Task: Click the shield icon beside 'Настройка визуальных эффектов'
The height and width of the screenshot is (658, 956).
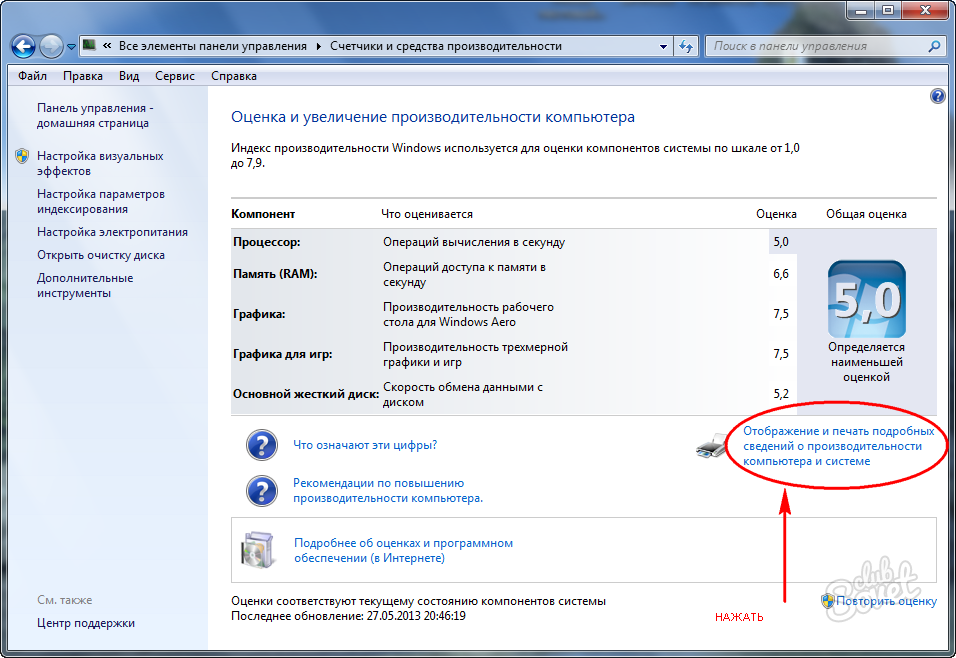Action: (x=22, y=156)
